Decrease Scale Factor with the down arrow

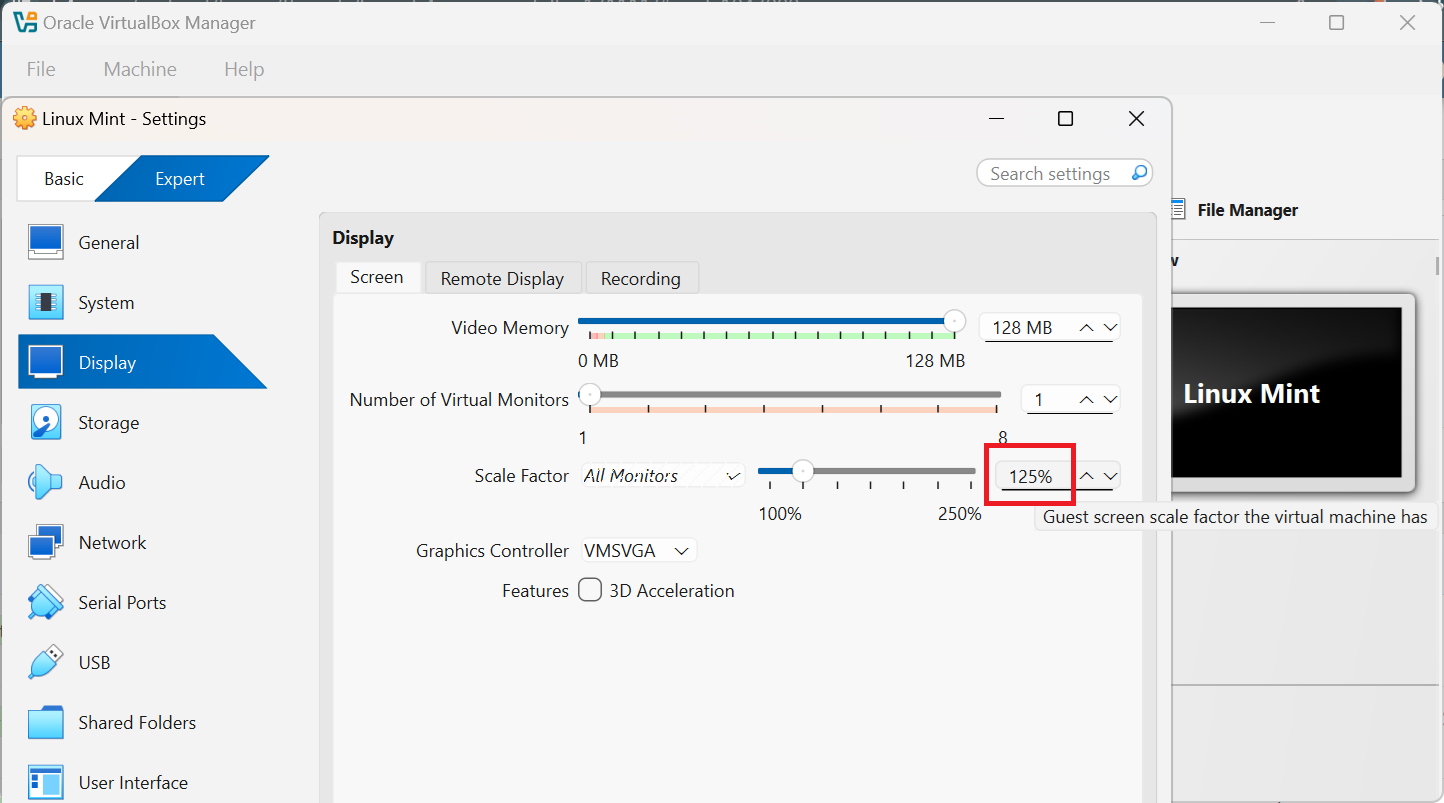point(1109,476)
